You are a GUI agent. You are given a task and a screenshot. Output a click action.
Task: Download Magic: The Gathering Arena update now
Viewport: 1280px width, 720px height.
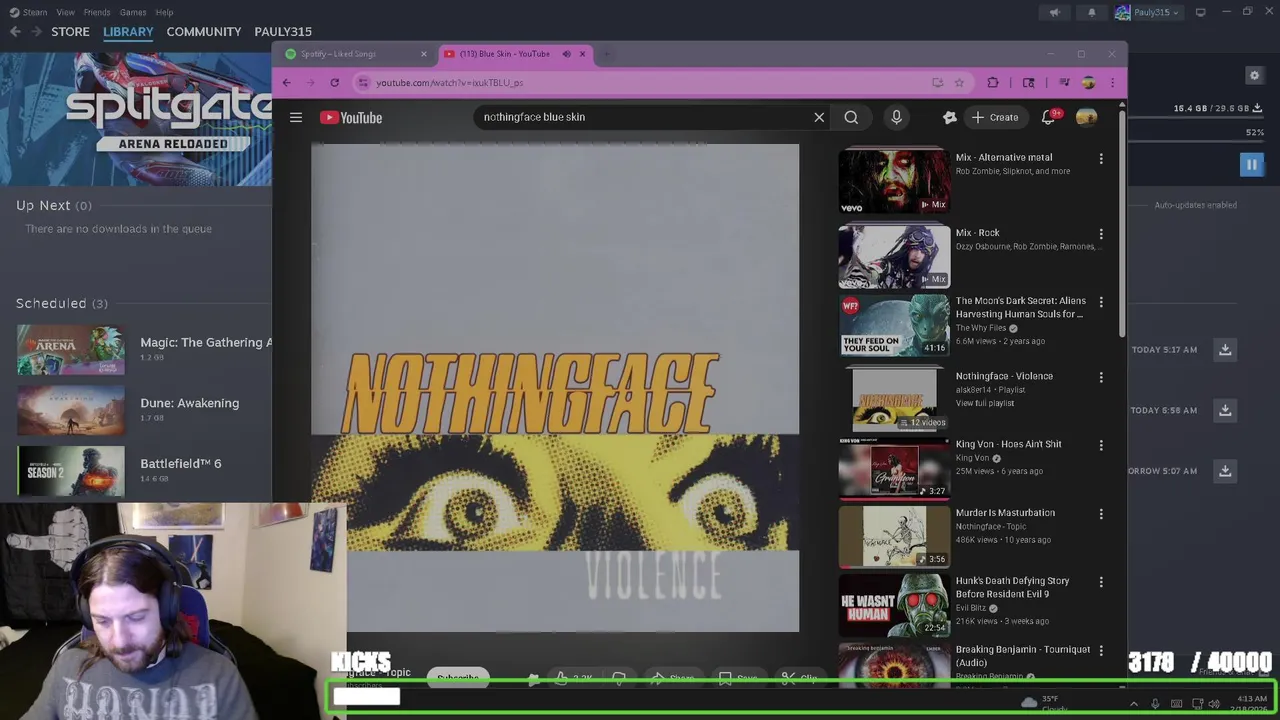point(1225,349)
